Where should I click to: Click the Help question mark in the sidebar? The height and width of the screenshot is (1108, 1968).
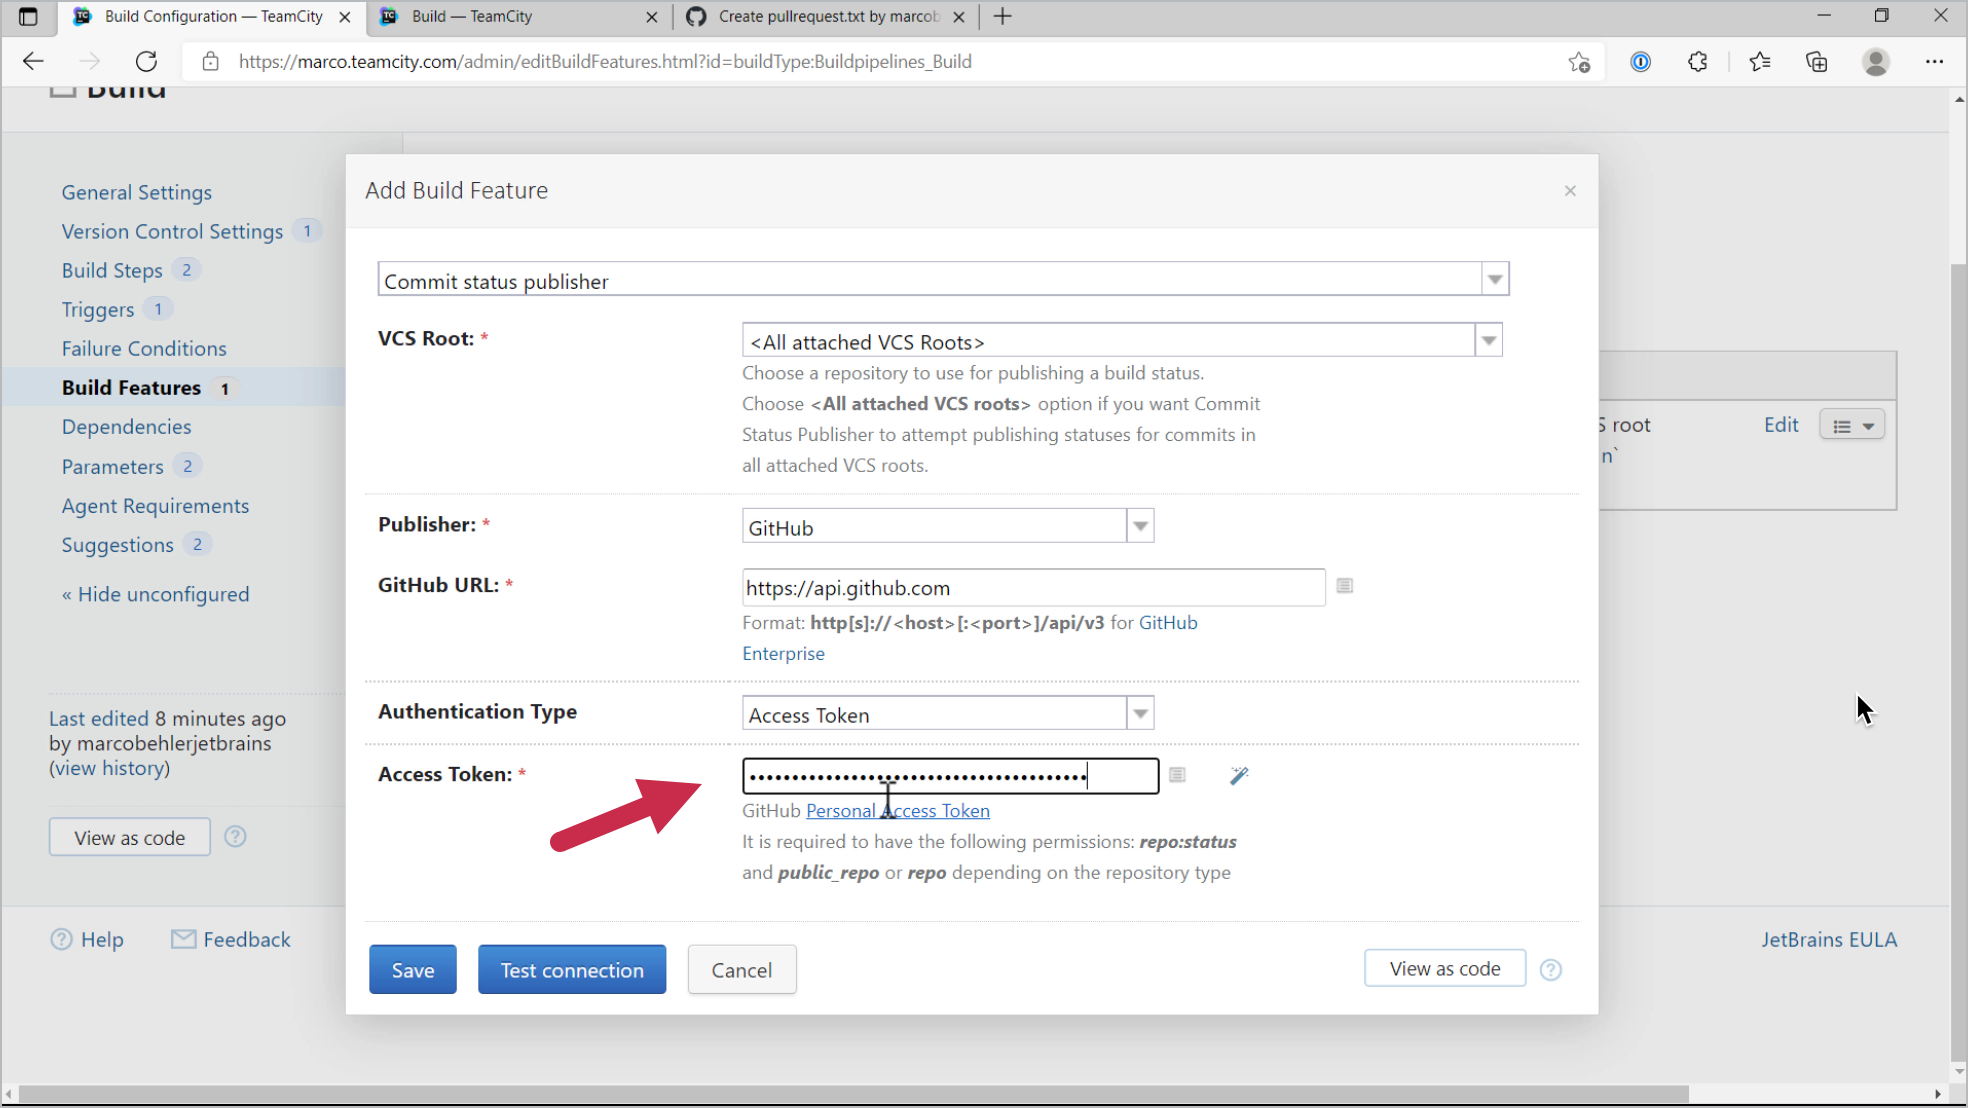(x=60, y=939)
